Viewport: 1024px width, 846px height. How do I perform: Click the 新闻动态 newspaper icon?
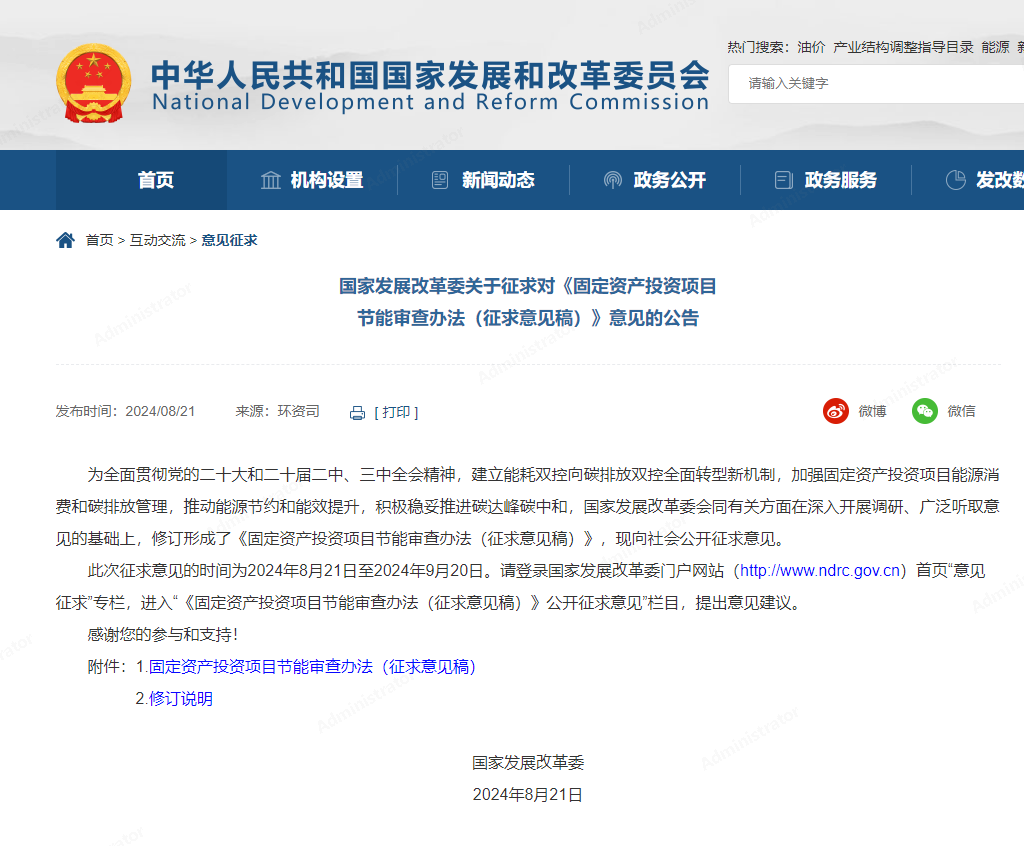[440, 180]
